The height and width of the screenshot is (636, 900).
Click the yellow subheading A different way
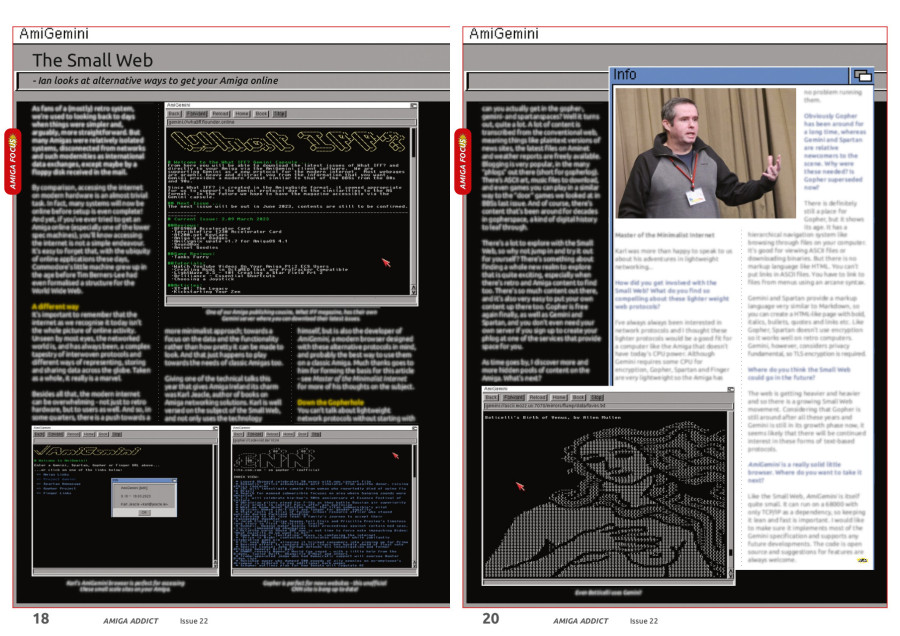pyautogui.click(x=56, y=307)
